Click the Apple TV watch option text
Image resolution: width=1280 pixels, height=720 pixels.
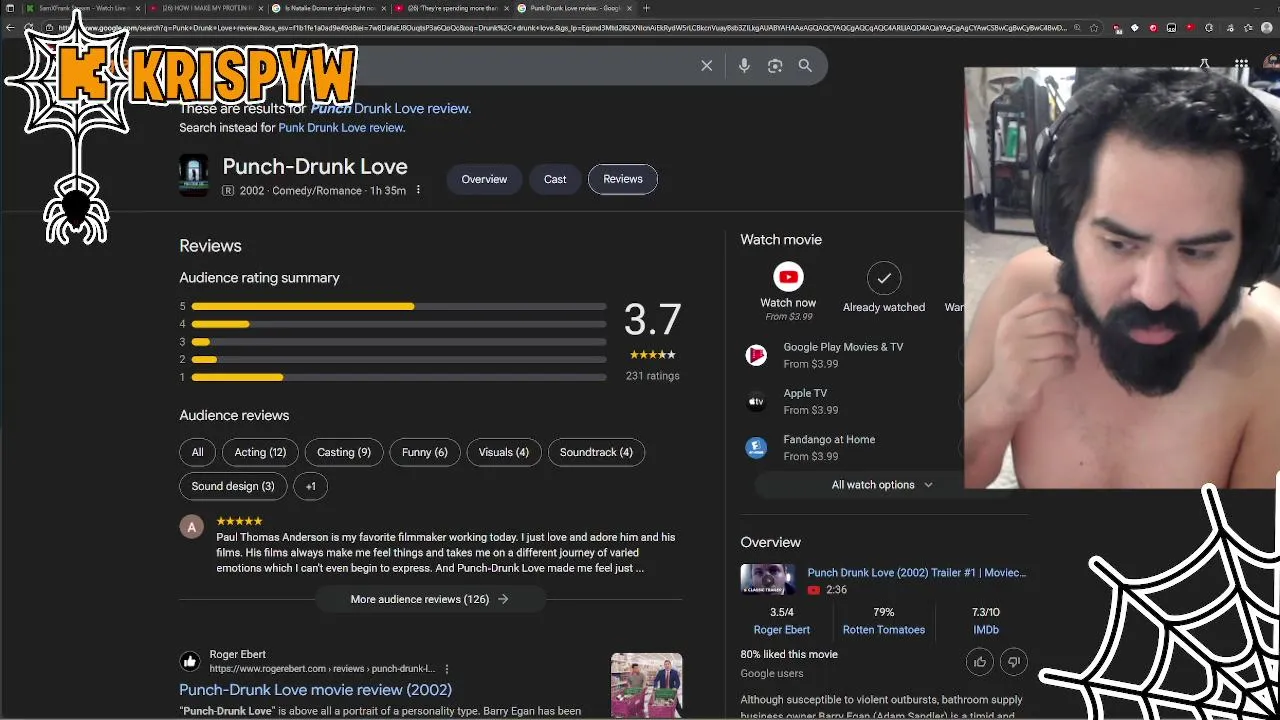[805, 393]
